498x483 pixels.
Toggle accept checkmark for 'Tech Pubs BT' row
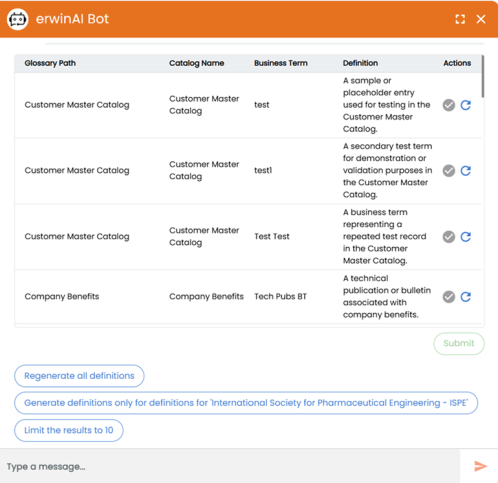click(449, 296)
